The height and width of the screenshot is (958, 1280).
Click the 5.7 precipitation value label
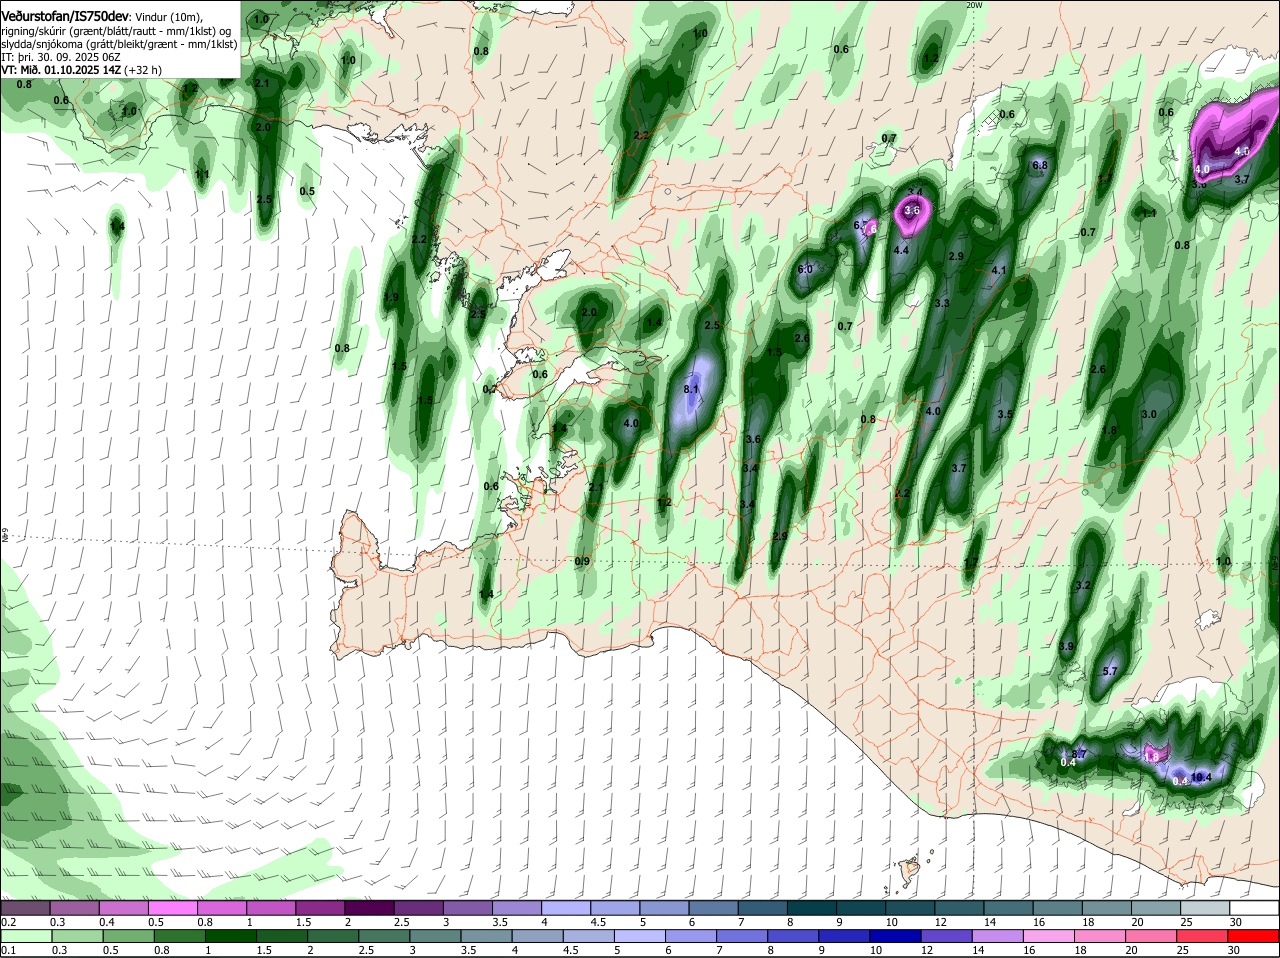point(1109,671)
